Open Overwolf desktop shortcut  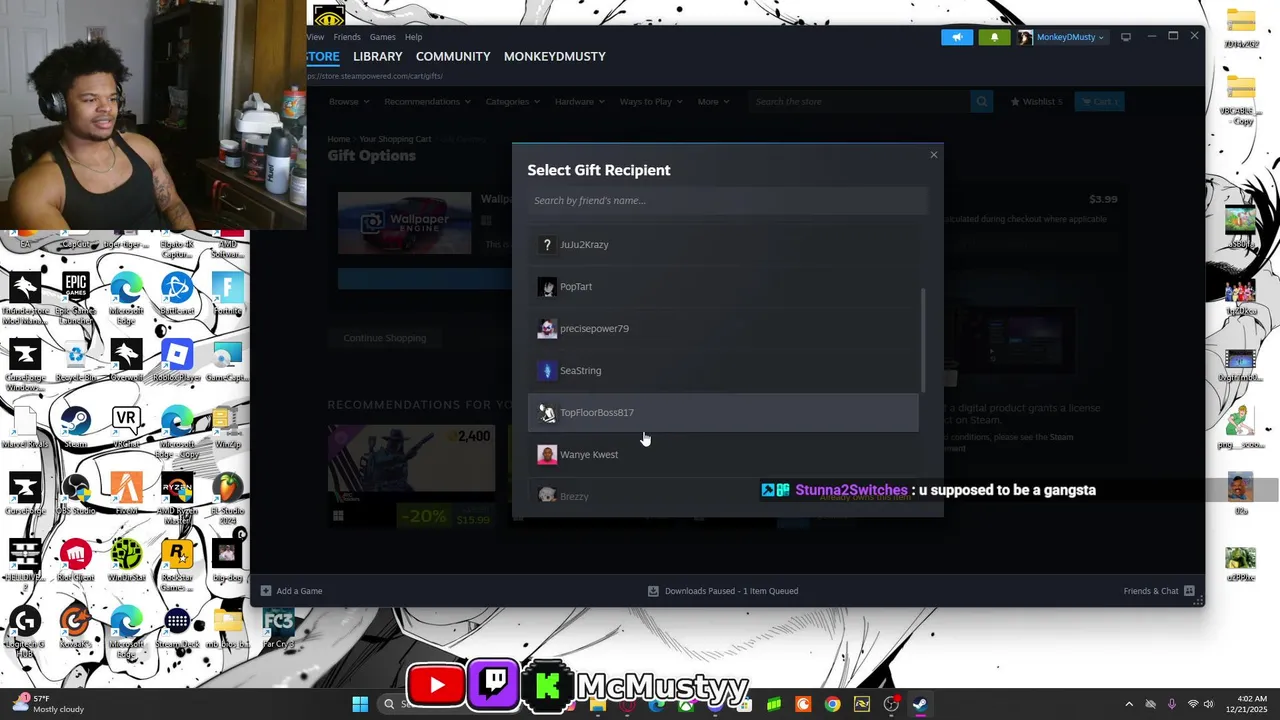126,361
